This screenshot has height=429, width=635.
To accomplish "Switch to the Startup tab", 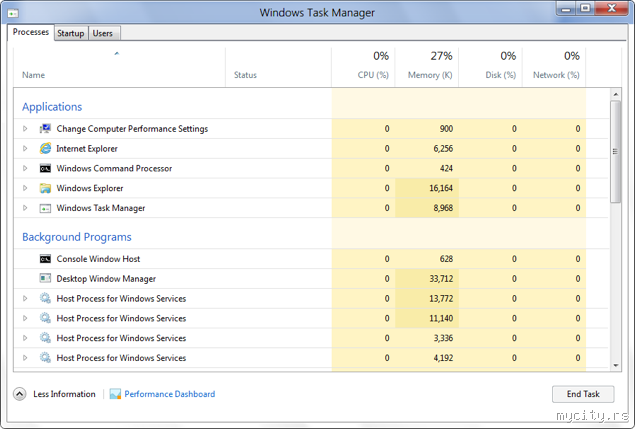I will tap(70, 33).
